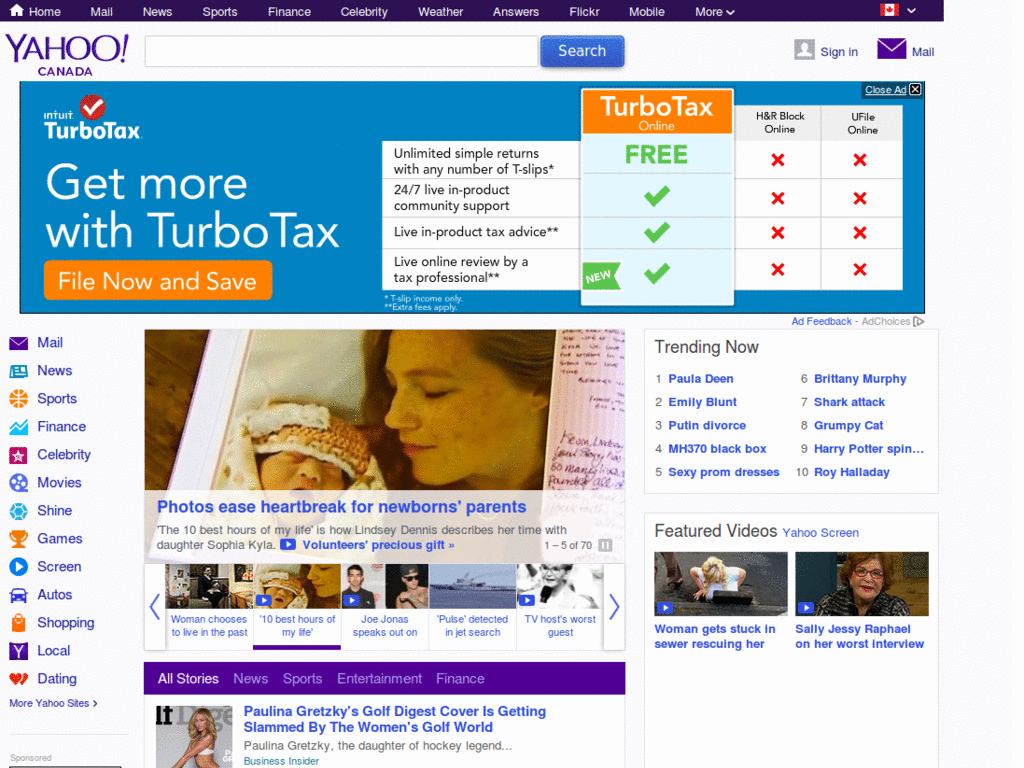
Task: Click File Now and Save button
Action: click(157, 280)
